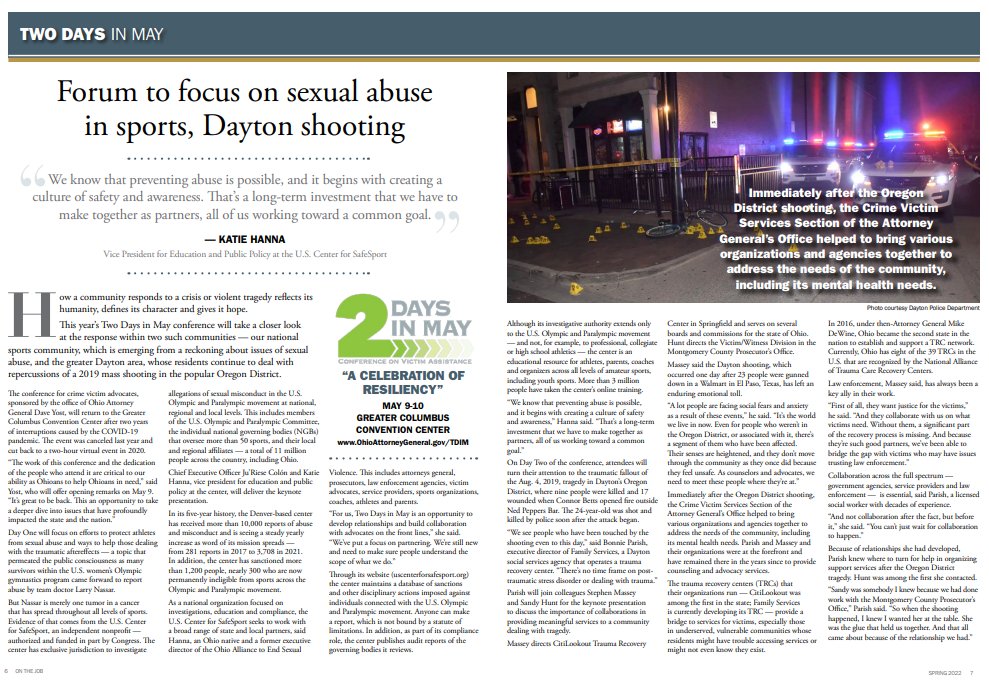Click the paragraph starting "In 2016, under then-Attorney General Mike DeWine"
989x681 pixels.
(x=903, y=347)
